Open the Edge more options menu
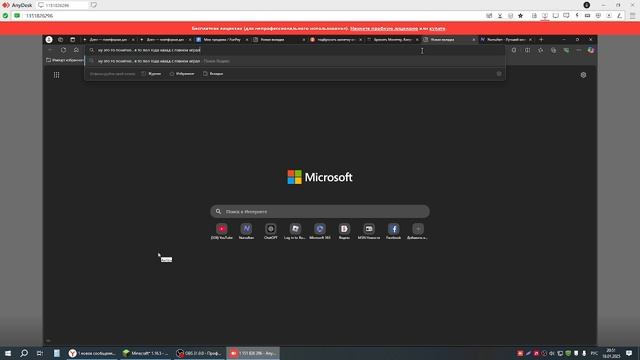640x360 pixels. pyautogui.click(x=578, y=50)
